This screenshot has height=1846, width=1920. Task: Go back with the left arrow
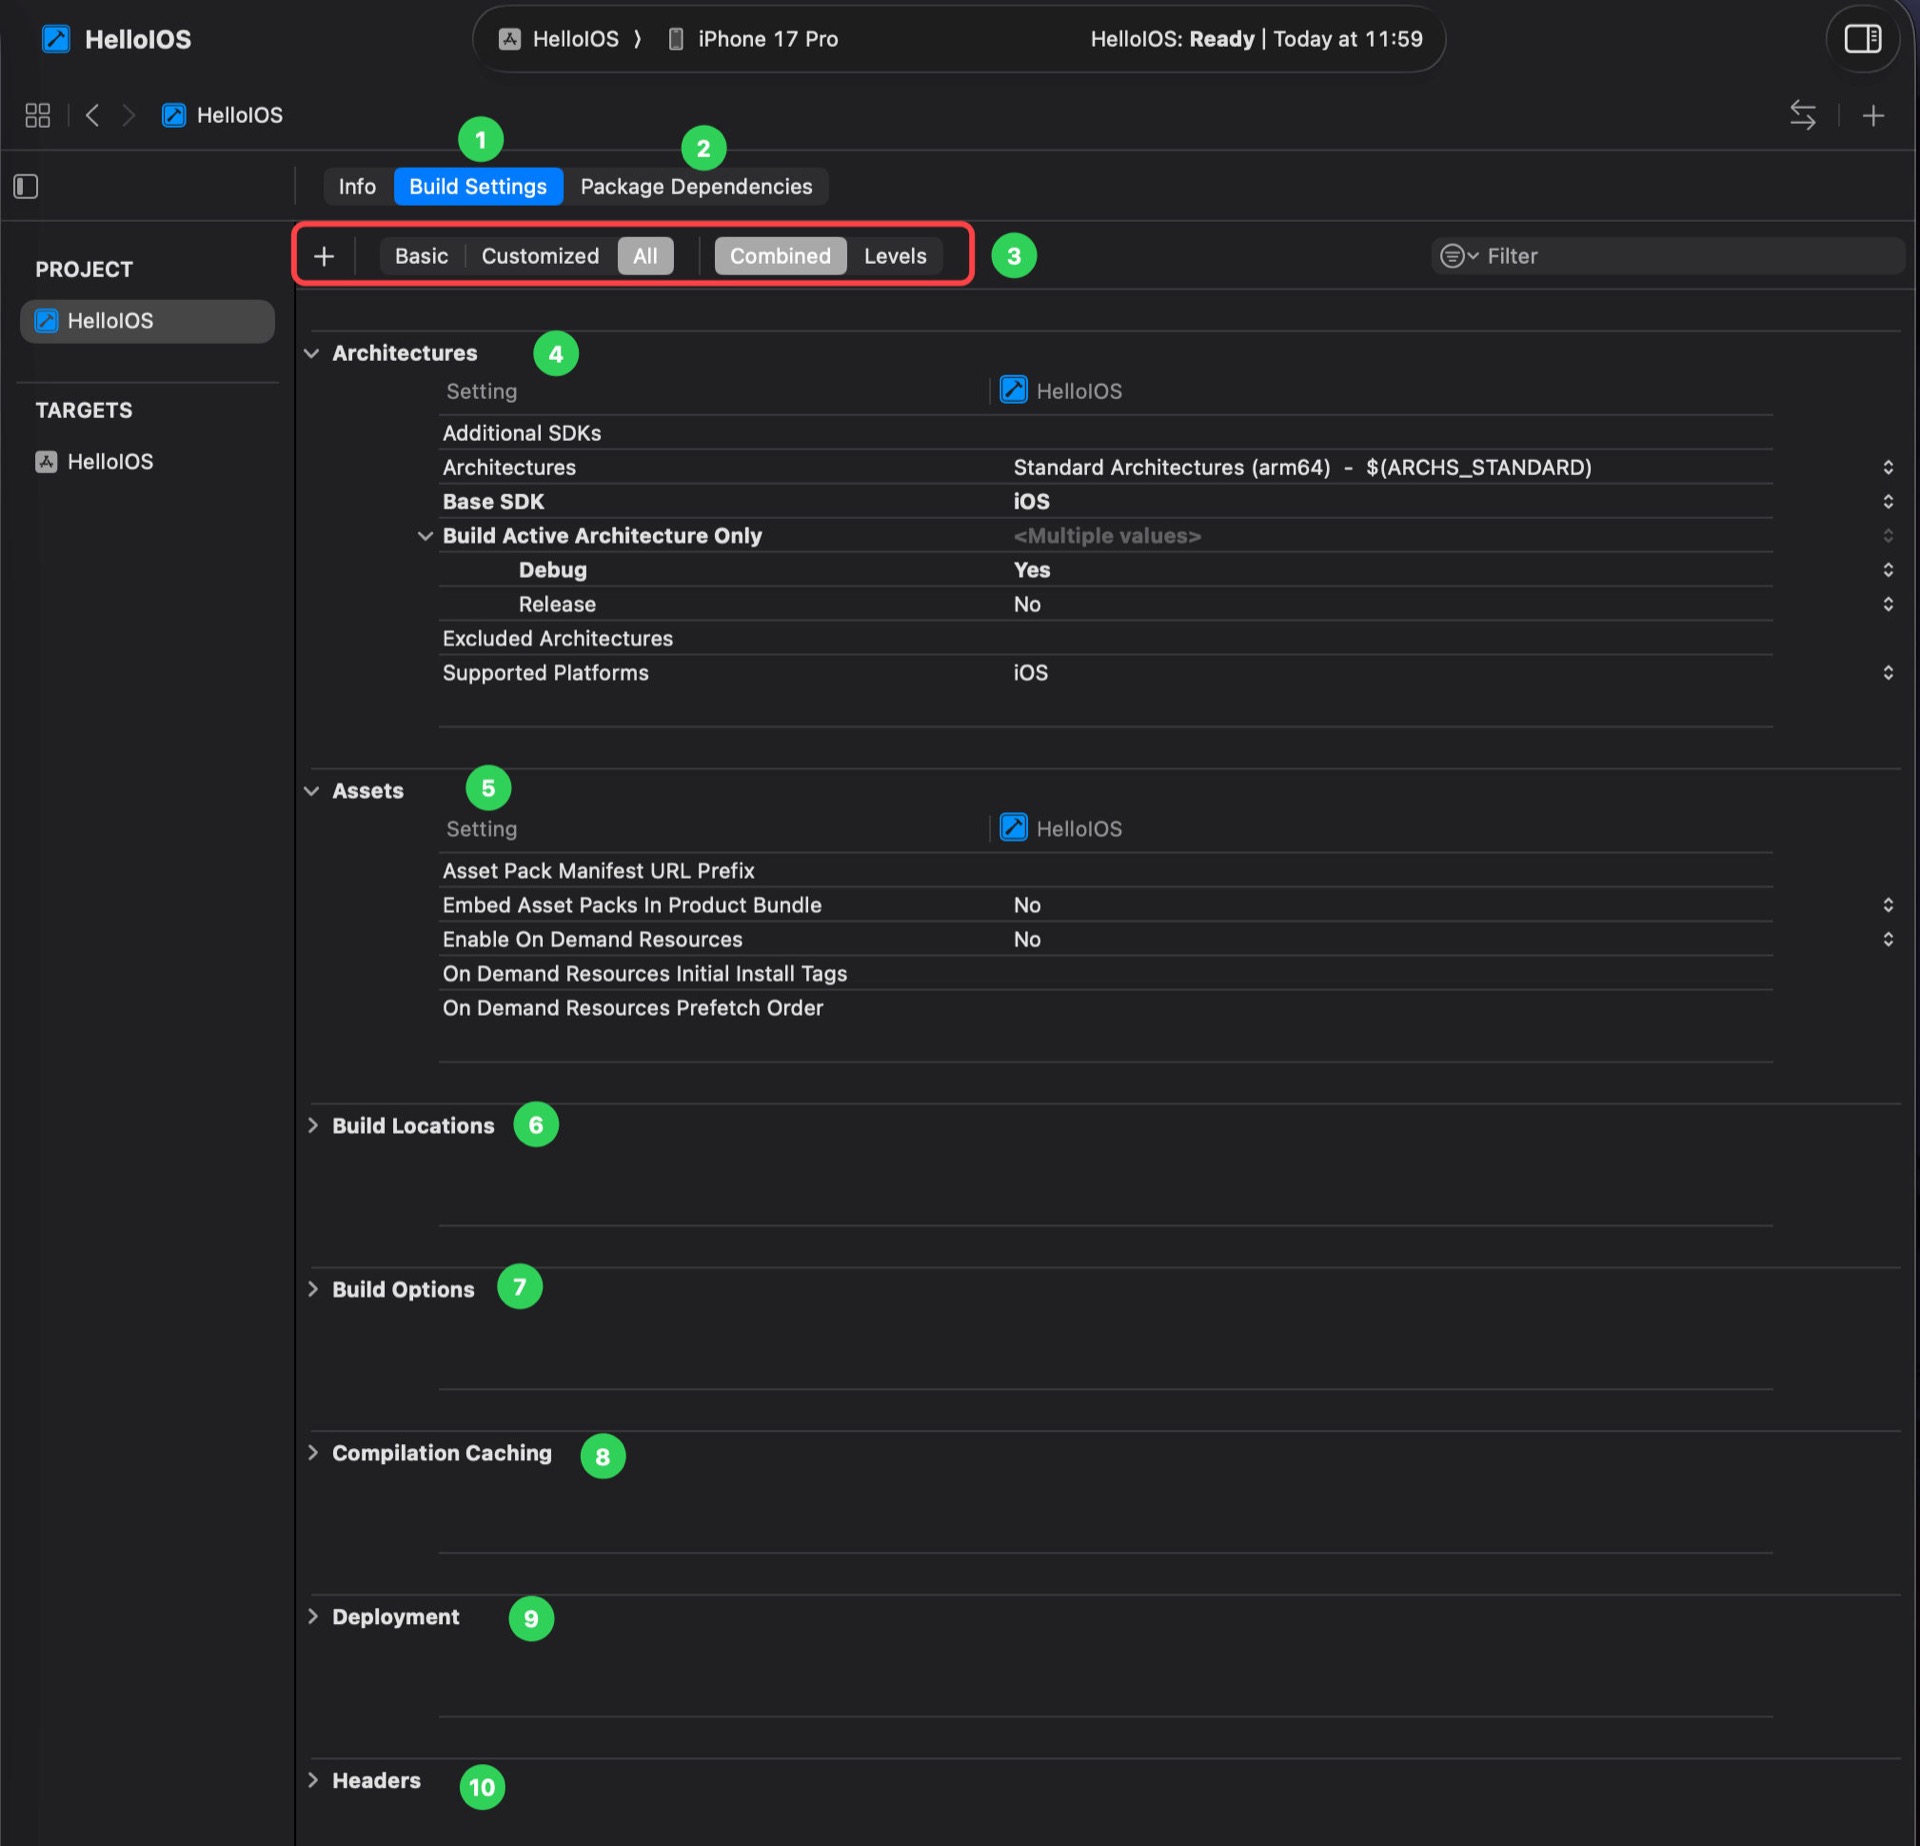point(92,115)
